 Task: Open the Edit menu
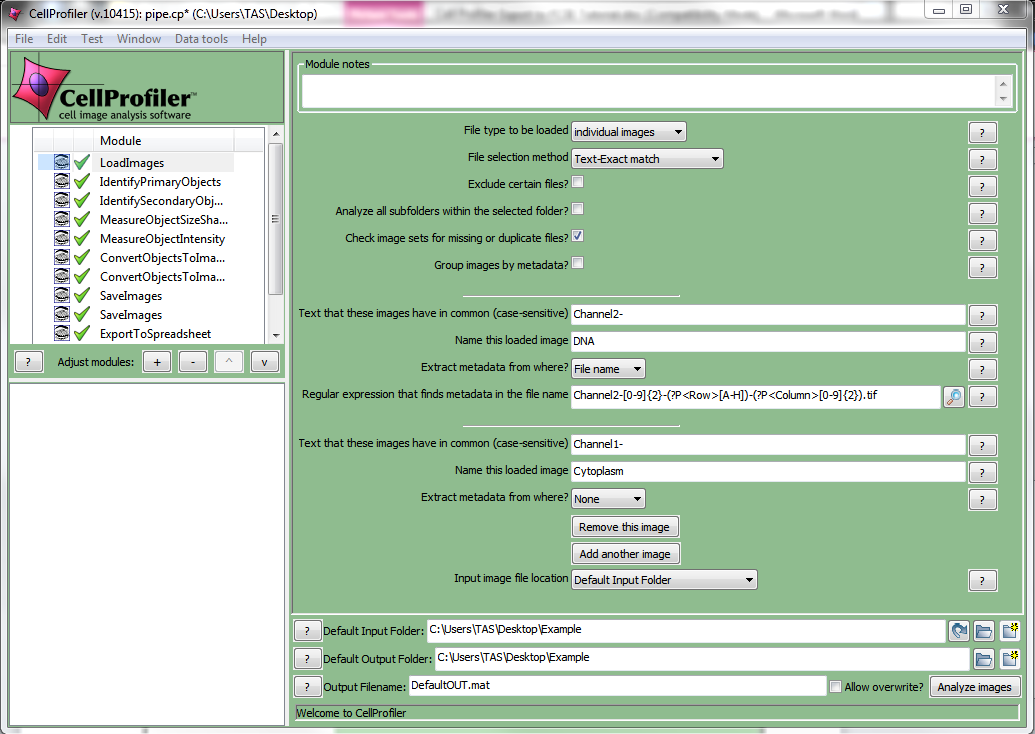(57, 39)
